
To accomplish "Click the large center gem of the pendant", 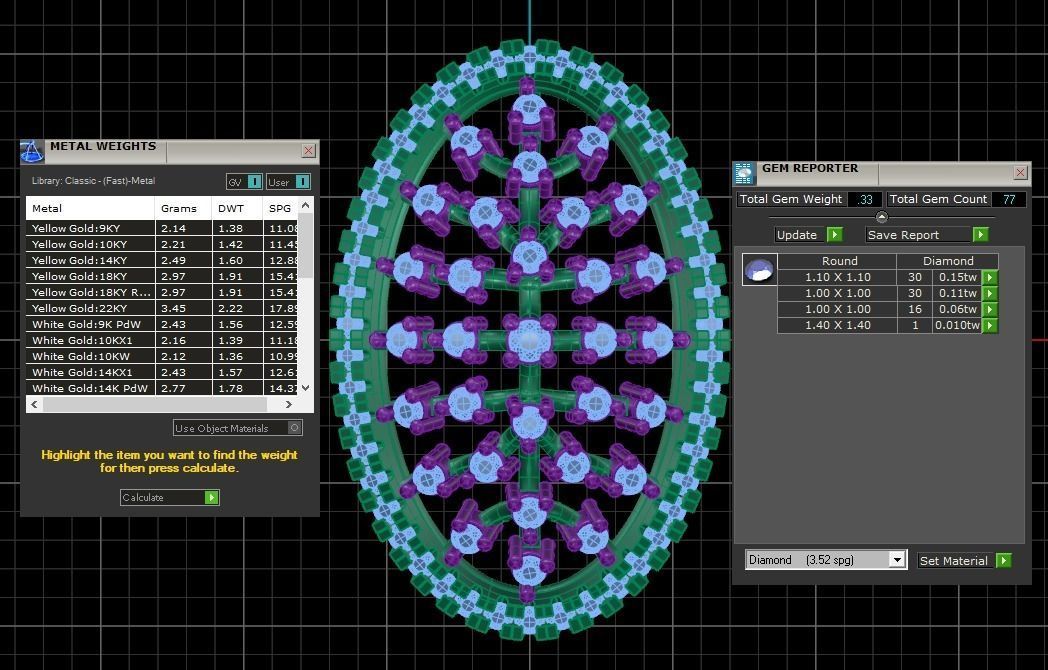I will [529, 340].
